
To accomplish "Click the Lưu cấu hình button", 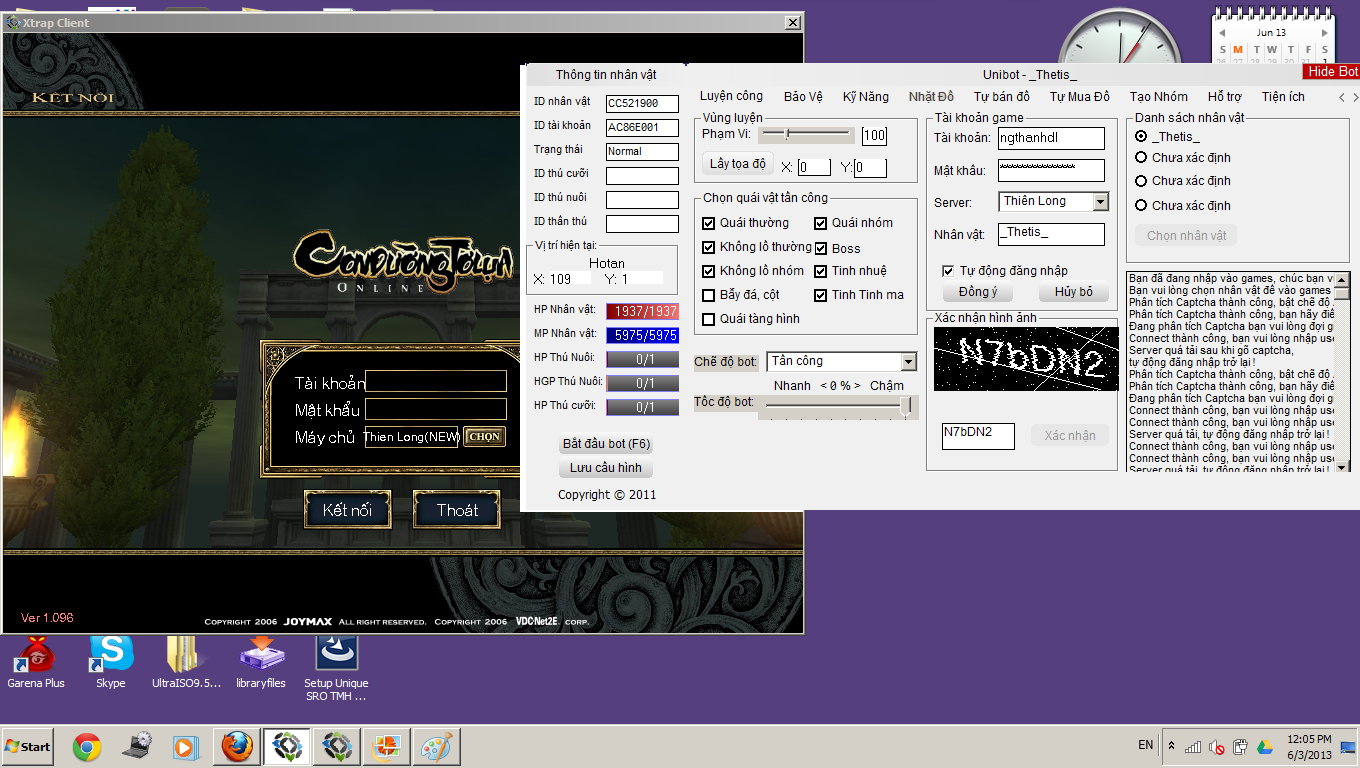I will click(x=606, y=468).
